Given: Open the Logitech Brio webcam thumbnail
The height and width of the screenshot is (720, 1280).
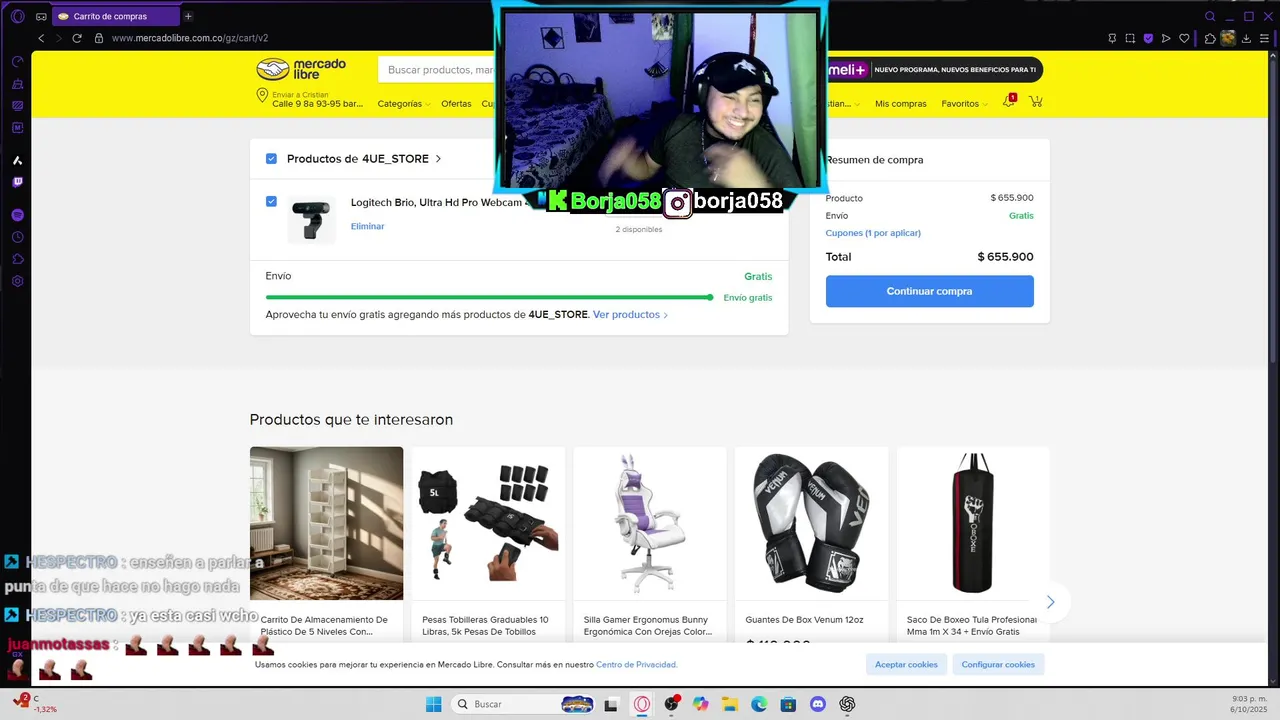Looking at the screenshot, I should point(311,219).
